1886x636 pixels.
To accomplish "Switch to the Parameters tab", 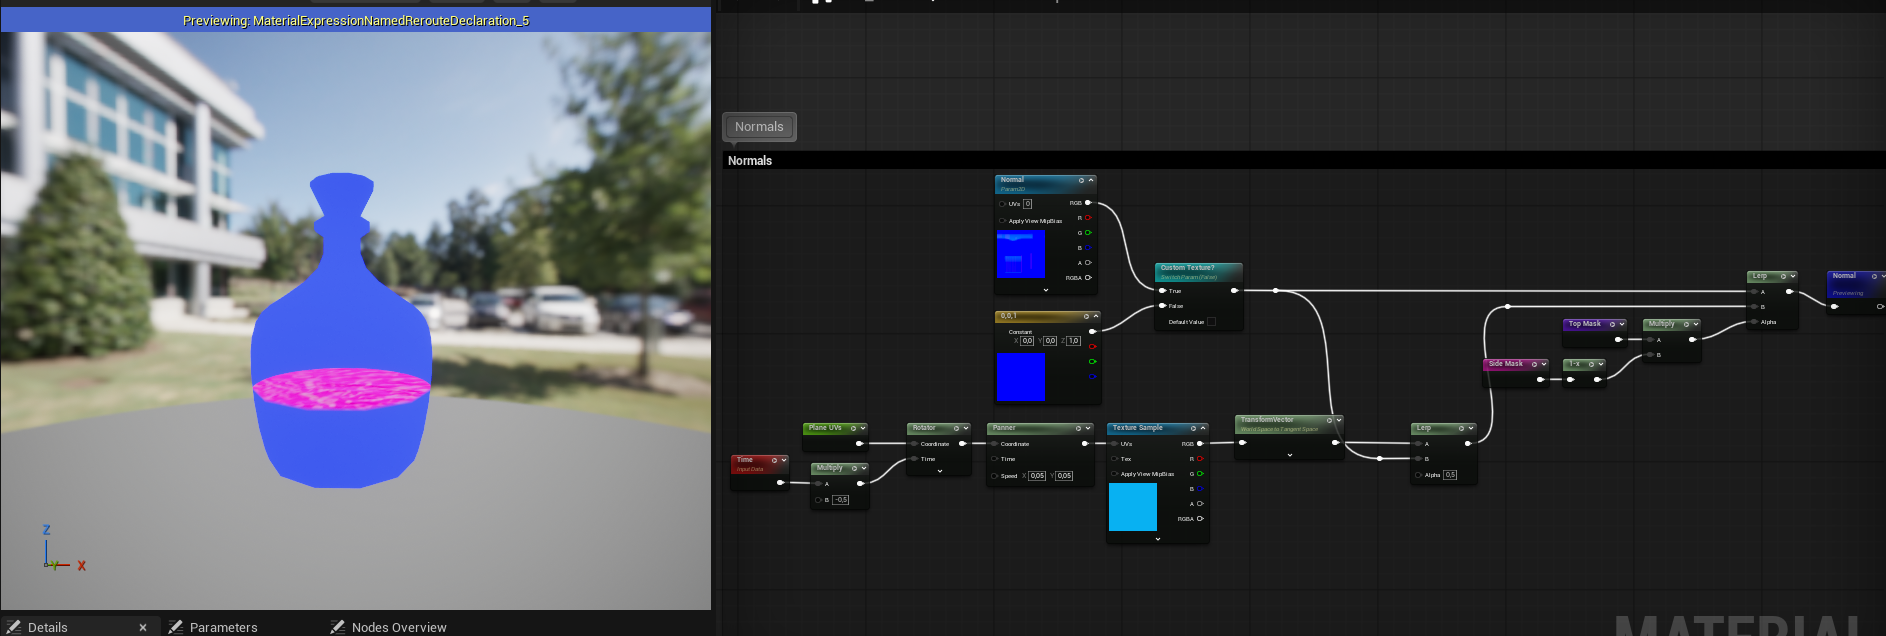I will click(x=223, y=627).
